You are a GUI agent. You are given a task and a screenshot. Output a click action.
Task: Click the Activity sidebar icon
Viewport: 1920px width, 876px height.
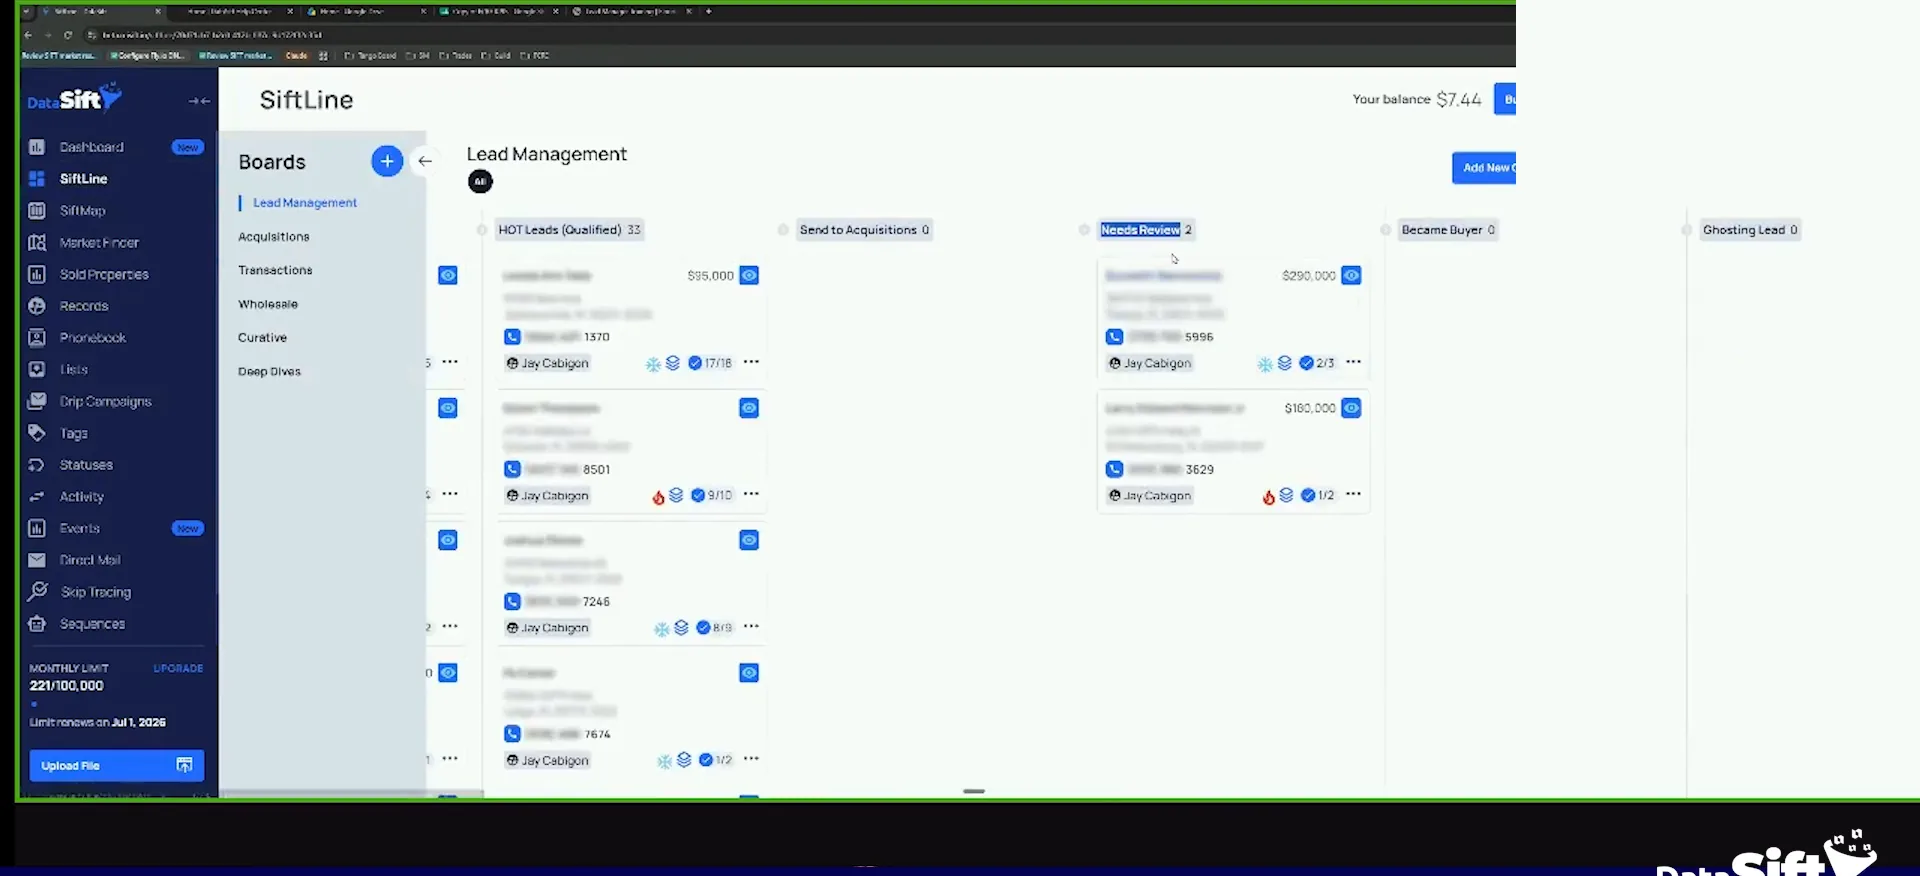(x=37, y=497)
